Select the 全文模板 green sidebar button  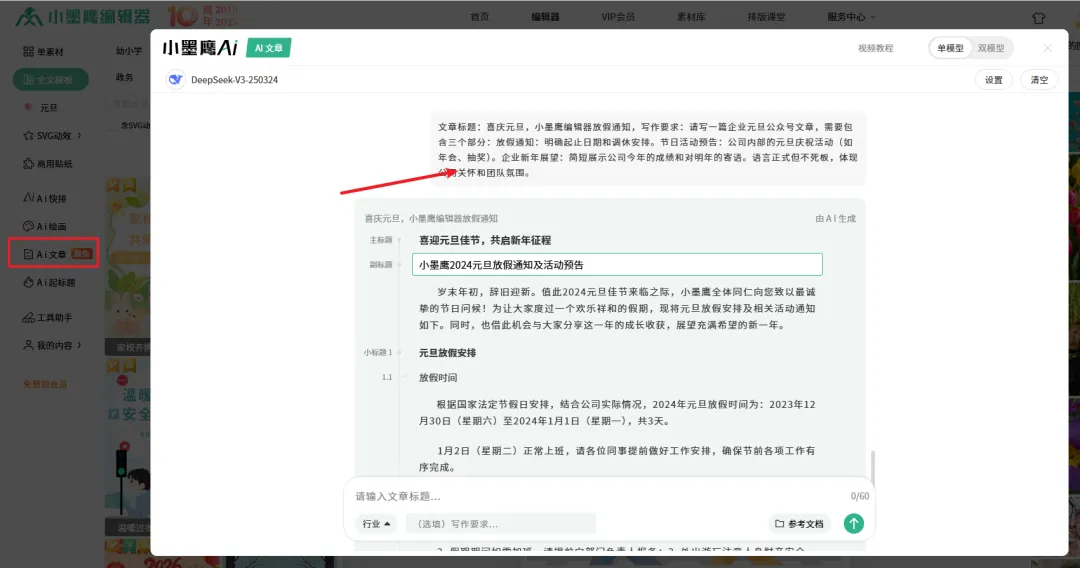[50, 80]
